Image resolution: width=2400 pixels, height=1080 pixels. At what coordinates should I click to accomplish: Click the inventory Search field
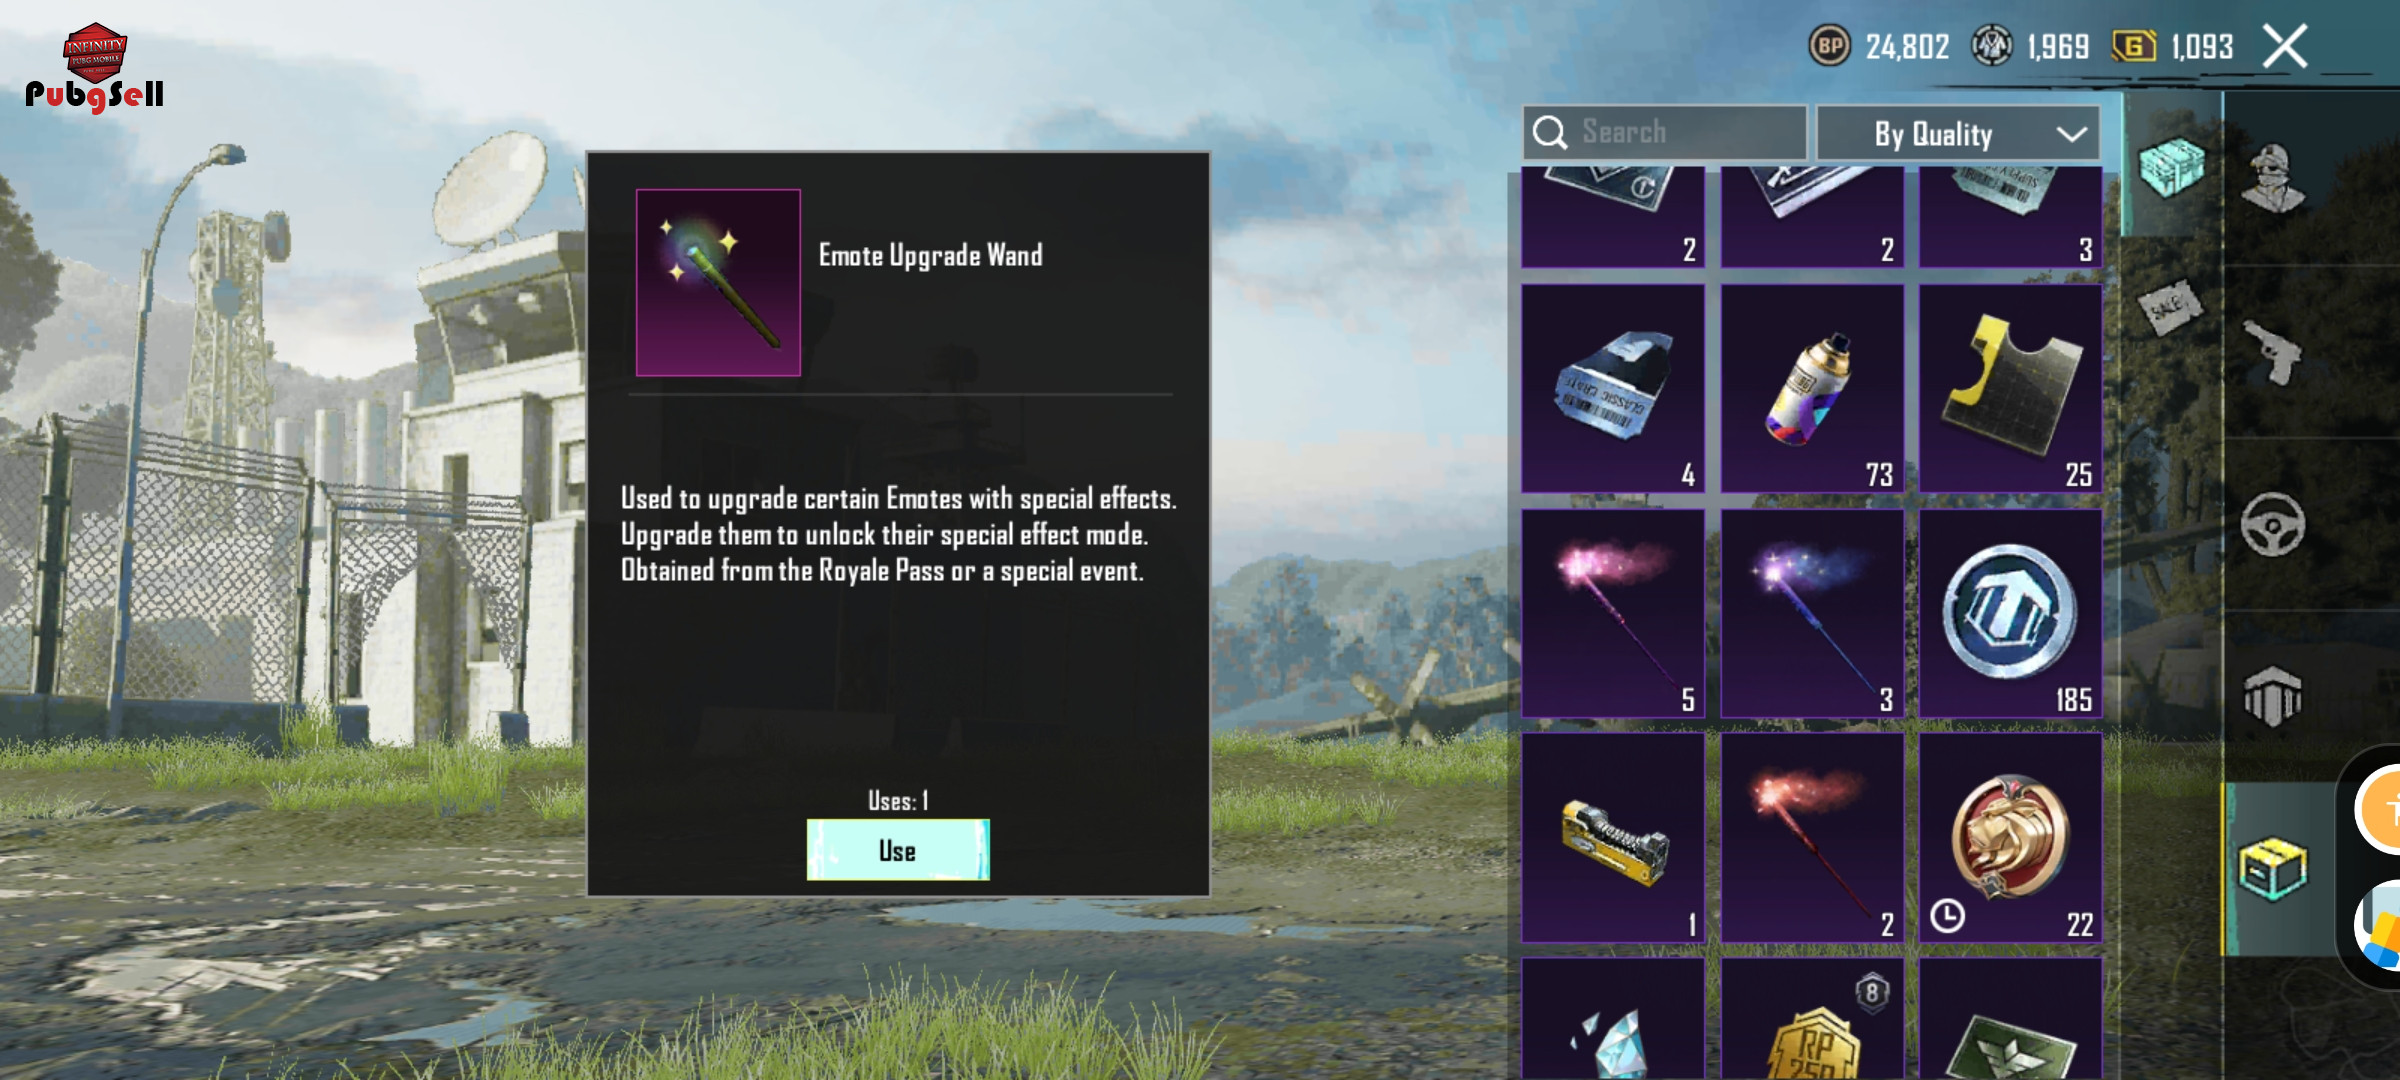(x=1664, y=132)
